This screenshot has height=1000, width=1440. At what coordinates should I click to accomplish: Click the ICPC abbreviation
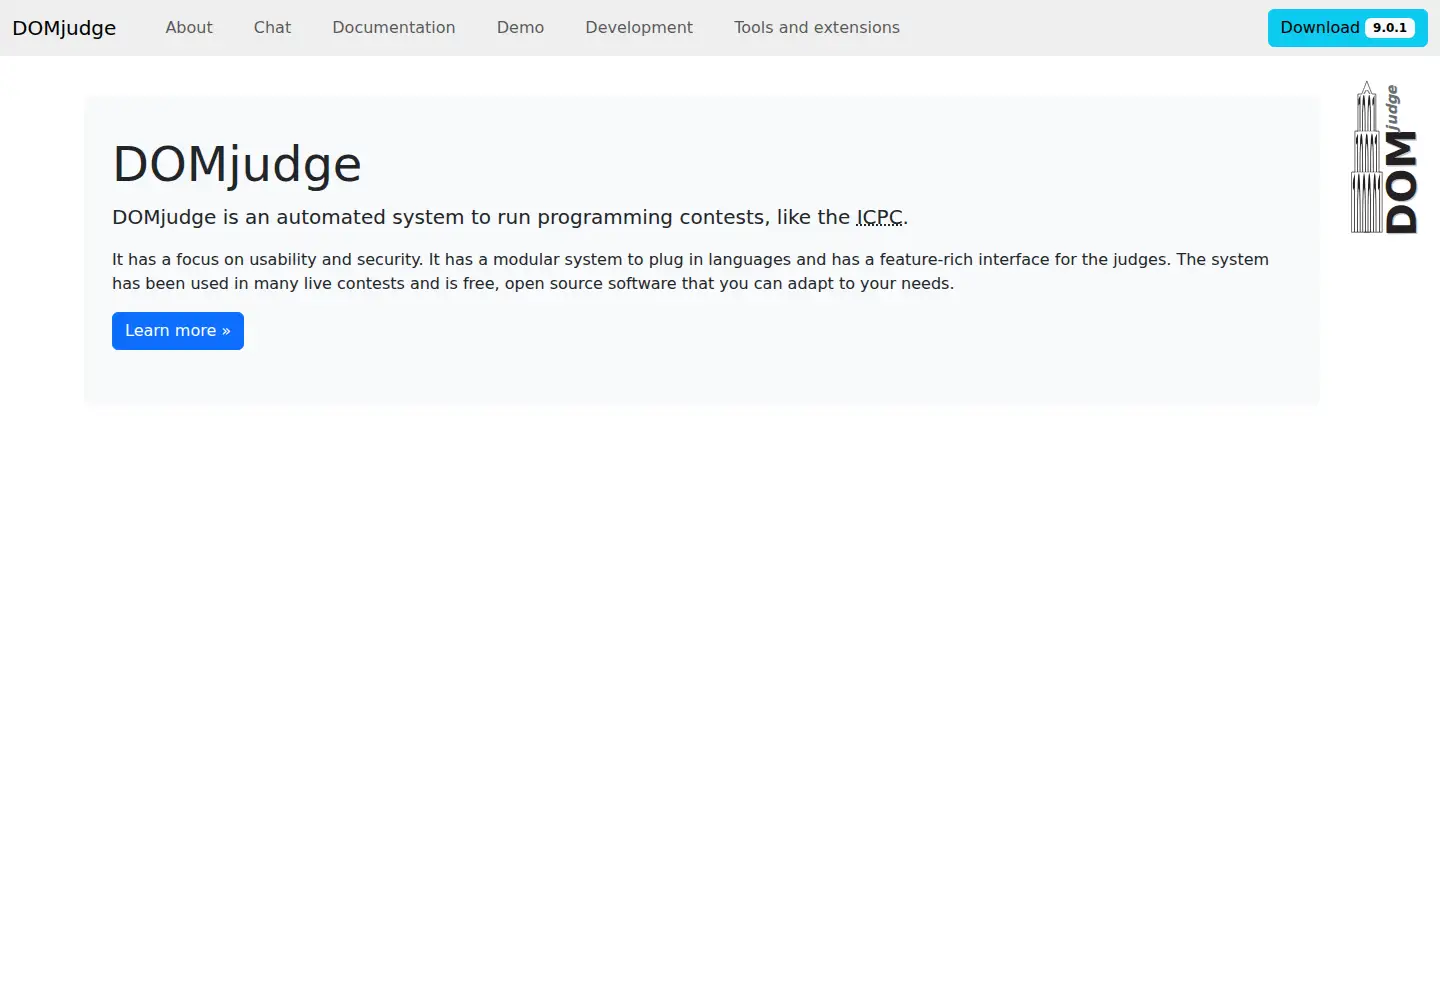pos(880,217)
